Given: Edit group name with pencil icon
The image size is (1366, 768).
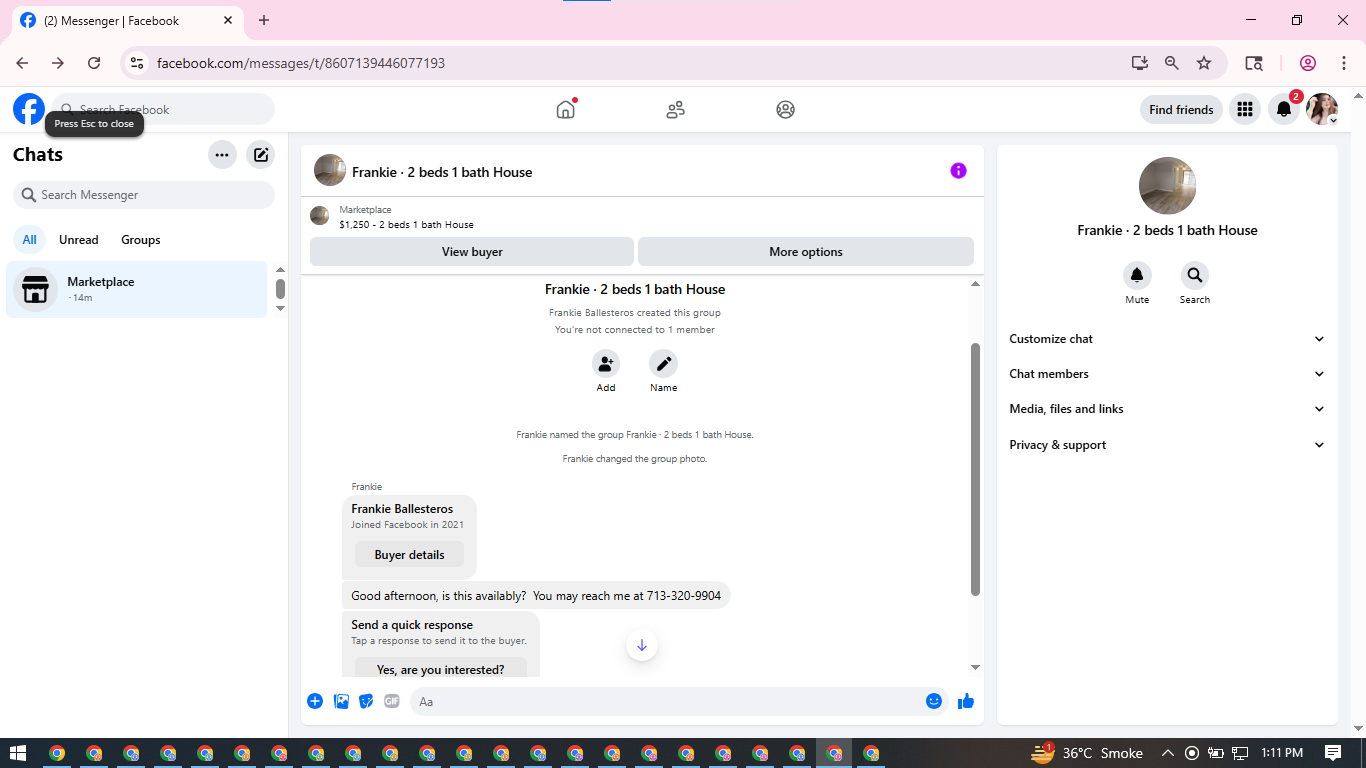Looking at the screenshot, I should [x=663, y=364].
